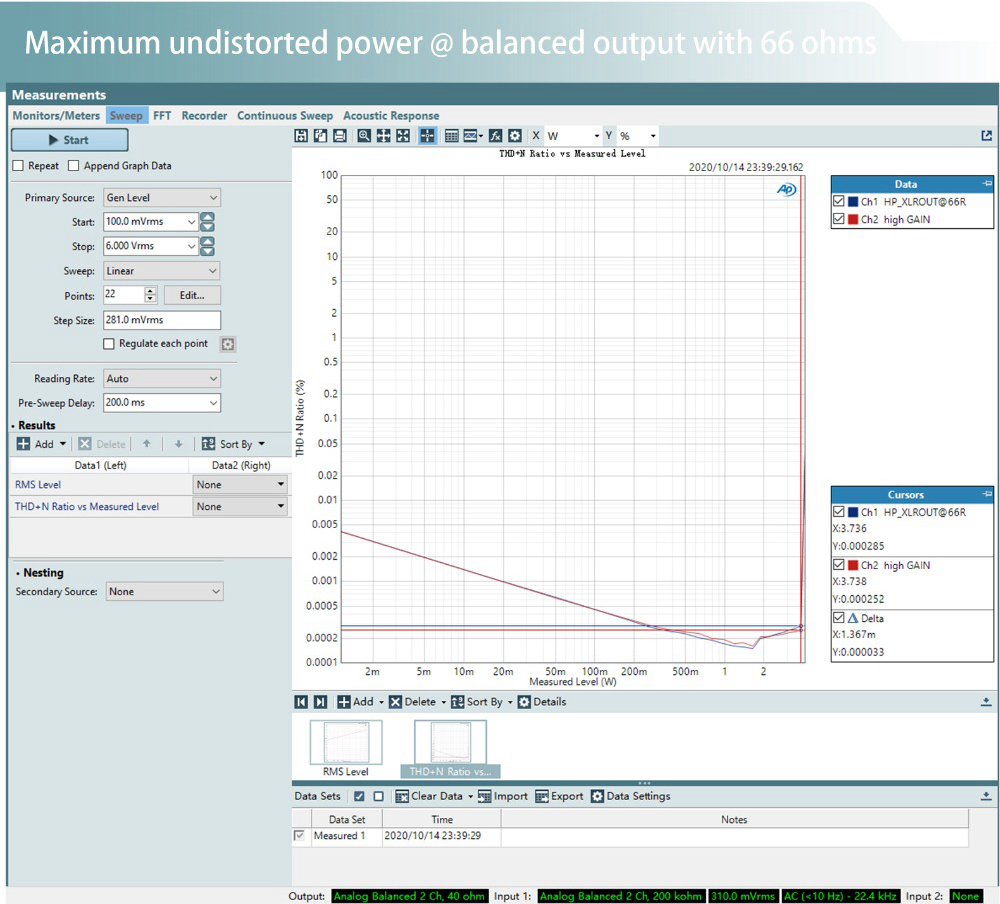Pop out the graph window icon
Screen dimensions: 1000x904
pyautogui.click(x=987, y=136)
